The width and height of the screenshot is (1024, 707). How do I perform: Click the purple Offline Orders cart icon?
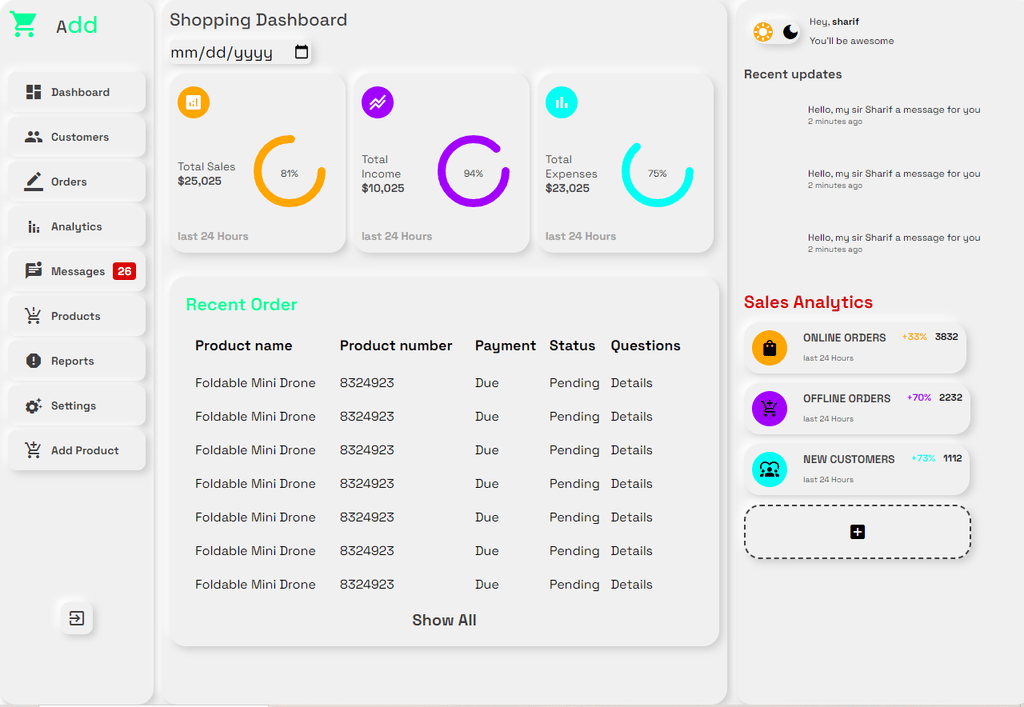769,408
